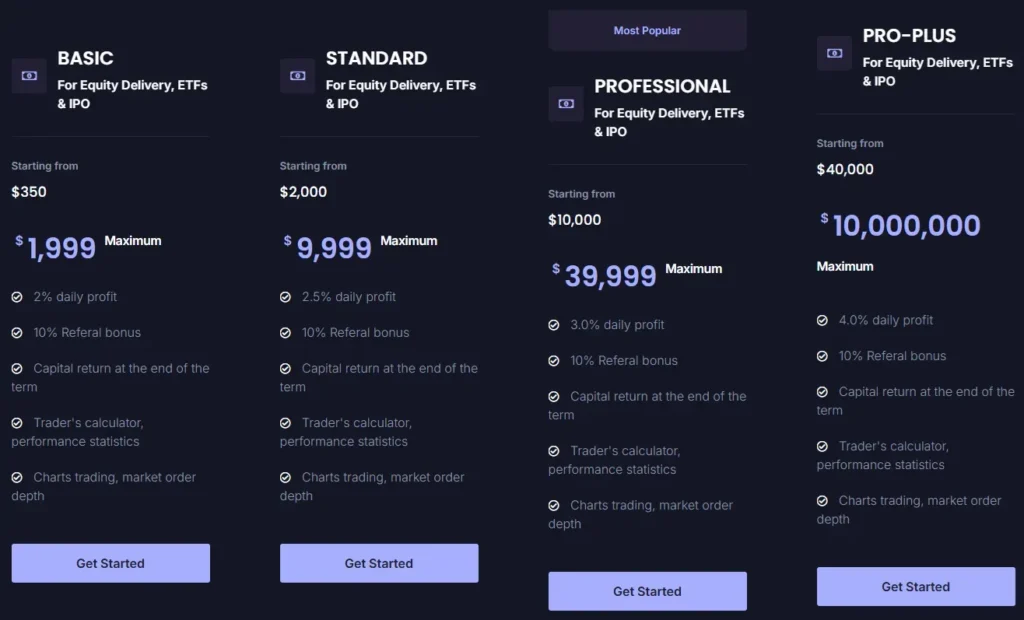Select the Most Popular badge
Screen dimensions: 1024x620
[647, 31]
